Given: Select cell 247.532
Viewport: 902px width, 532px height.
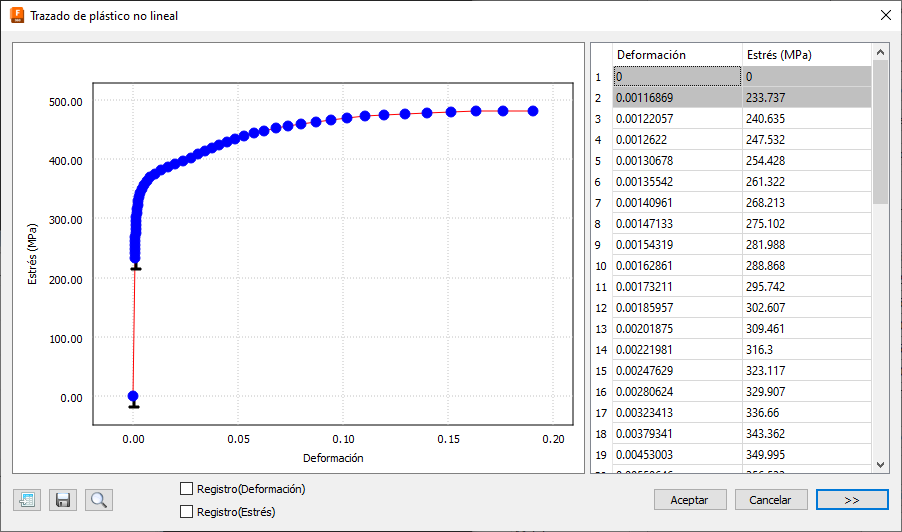Looking at the screenshot, I should (807, 140).
